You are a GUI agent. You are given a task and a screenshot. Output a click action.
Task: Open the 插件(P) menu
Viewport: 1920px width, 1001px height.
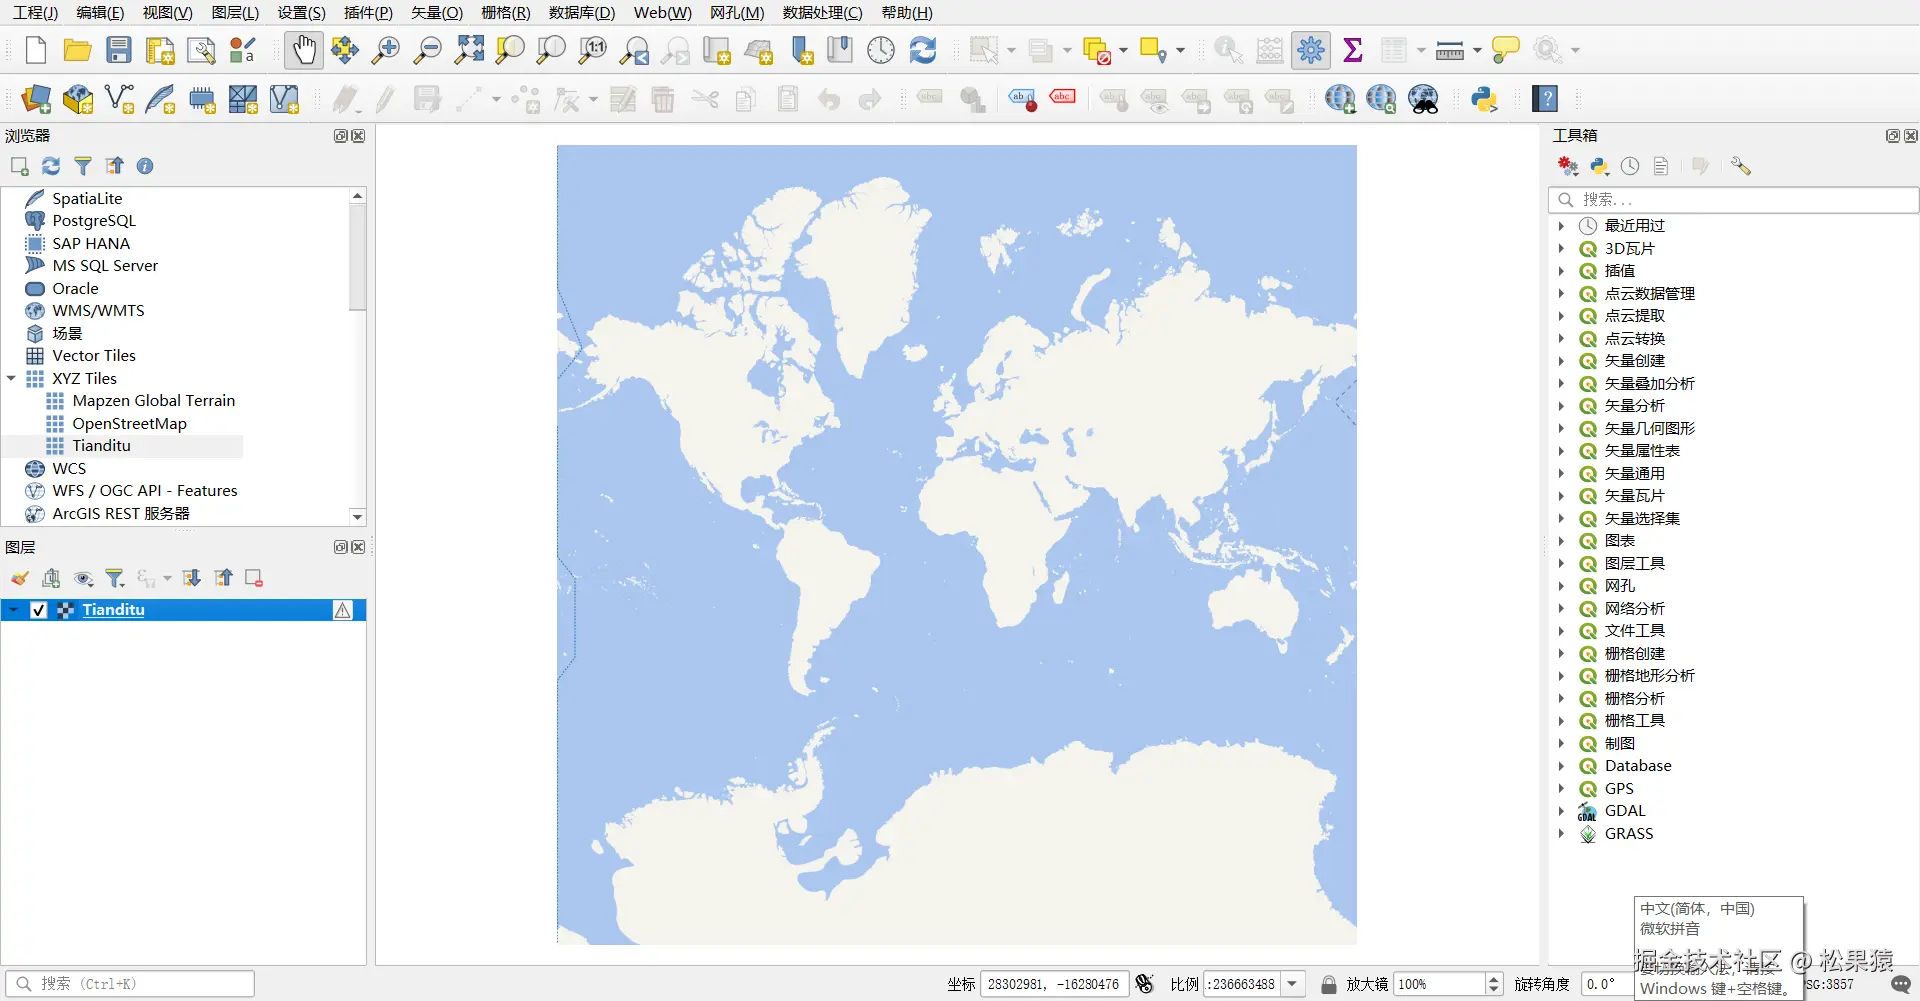click(368, 13)
